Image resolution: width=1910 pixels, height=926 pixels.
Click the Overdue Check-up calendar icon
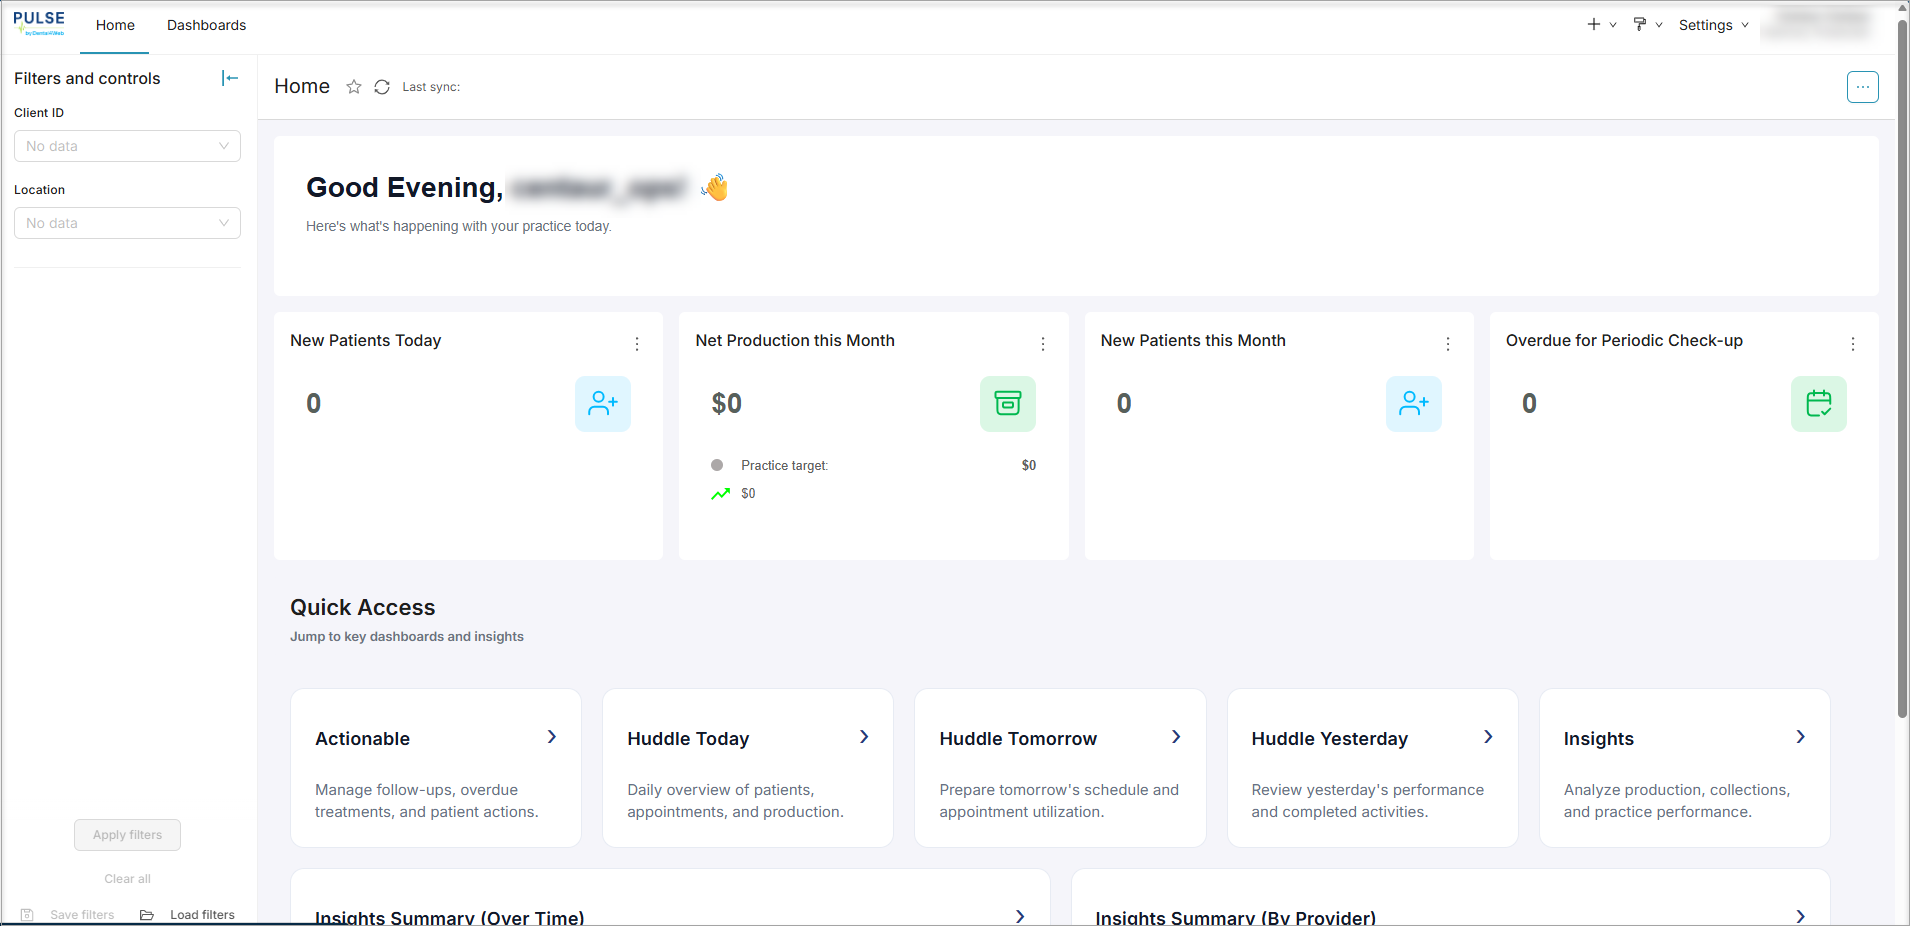click(1818, 404)
